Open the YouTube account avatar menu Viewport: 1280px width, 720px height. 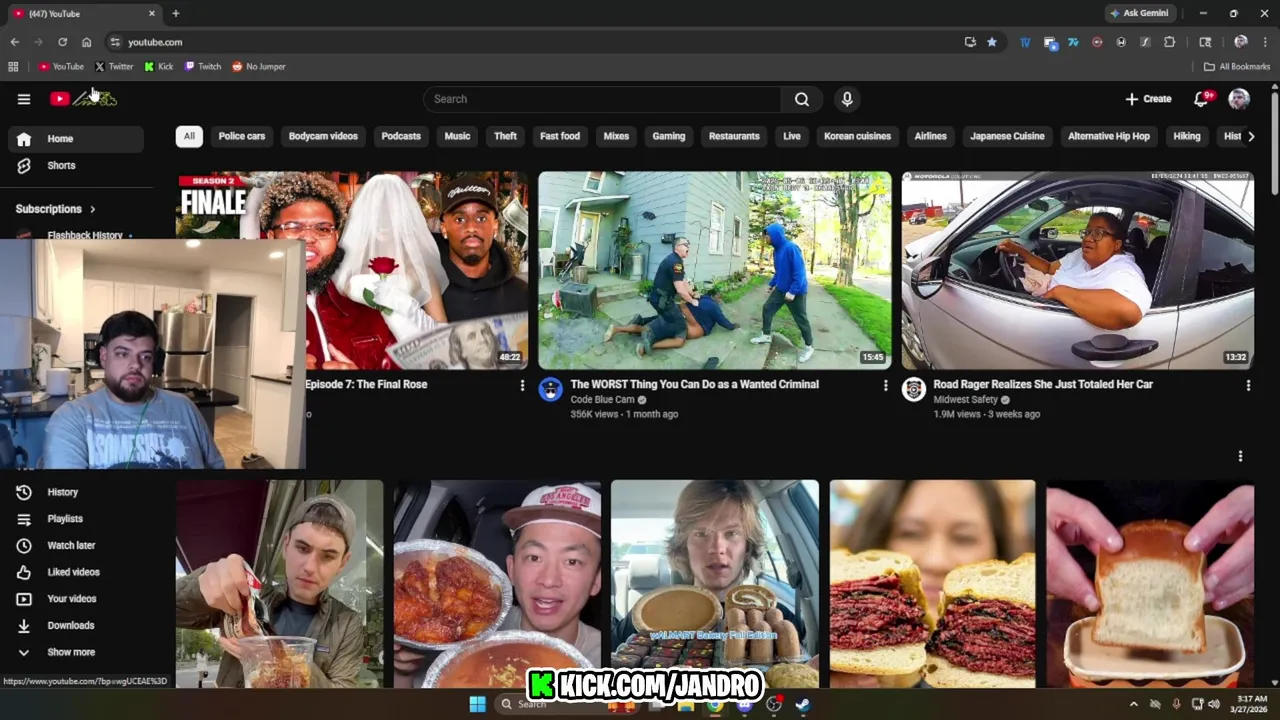tap(1239, 99)
